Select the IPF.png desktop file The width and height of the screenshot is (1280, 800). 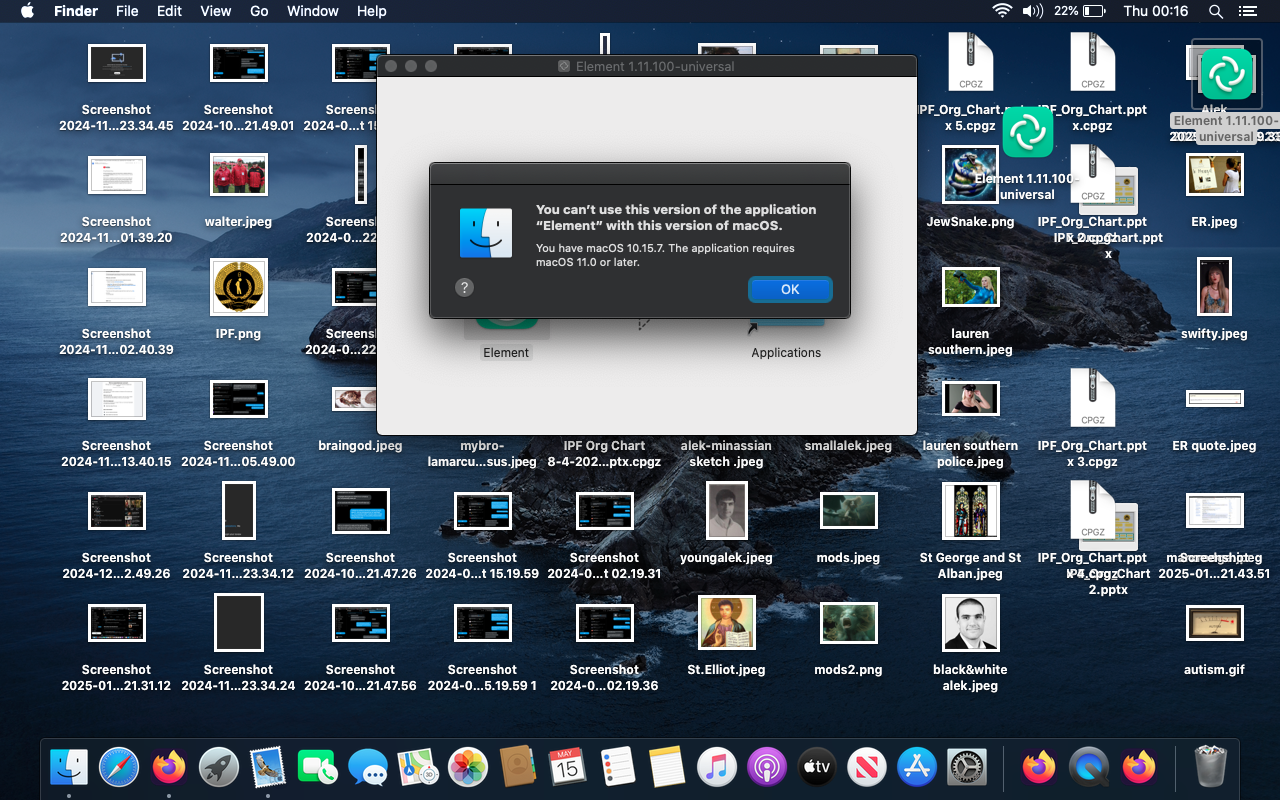coord(239,287)
